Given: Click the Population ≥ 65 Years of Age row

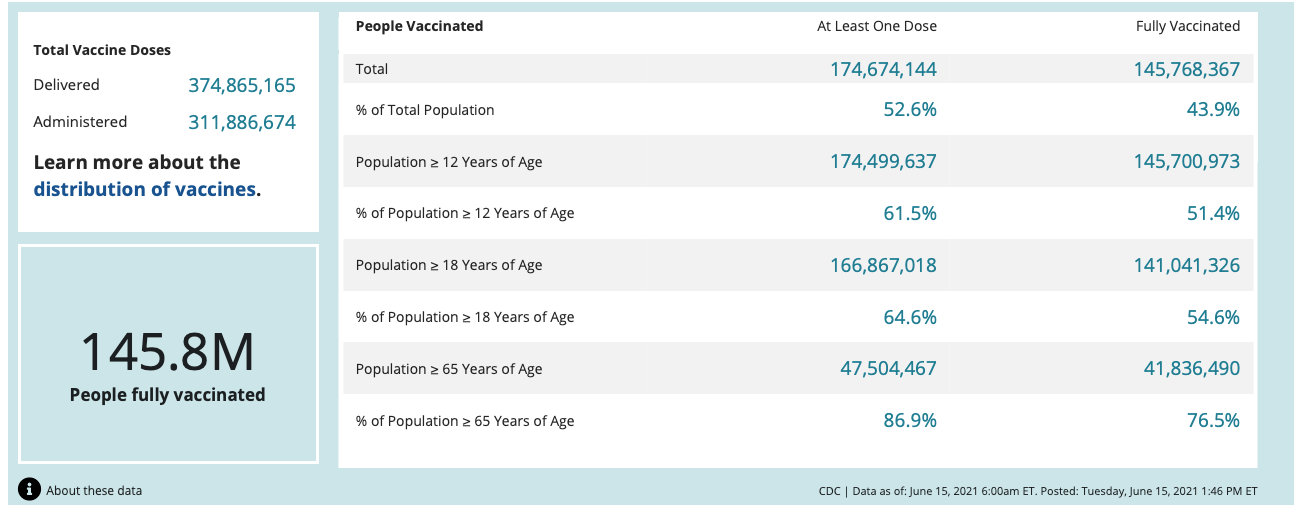Looking at the screenshot, I should click(x=798, y=369).
